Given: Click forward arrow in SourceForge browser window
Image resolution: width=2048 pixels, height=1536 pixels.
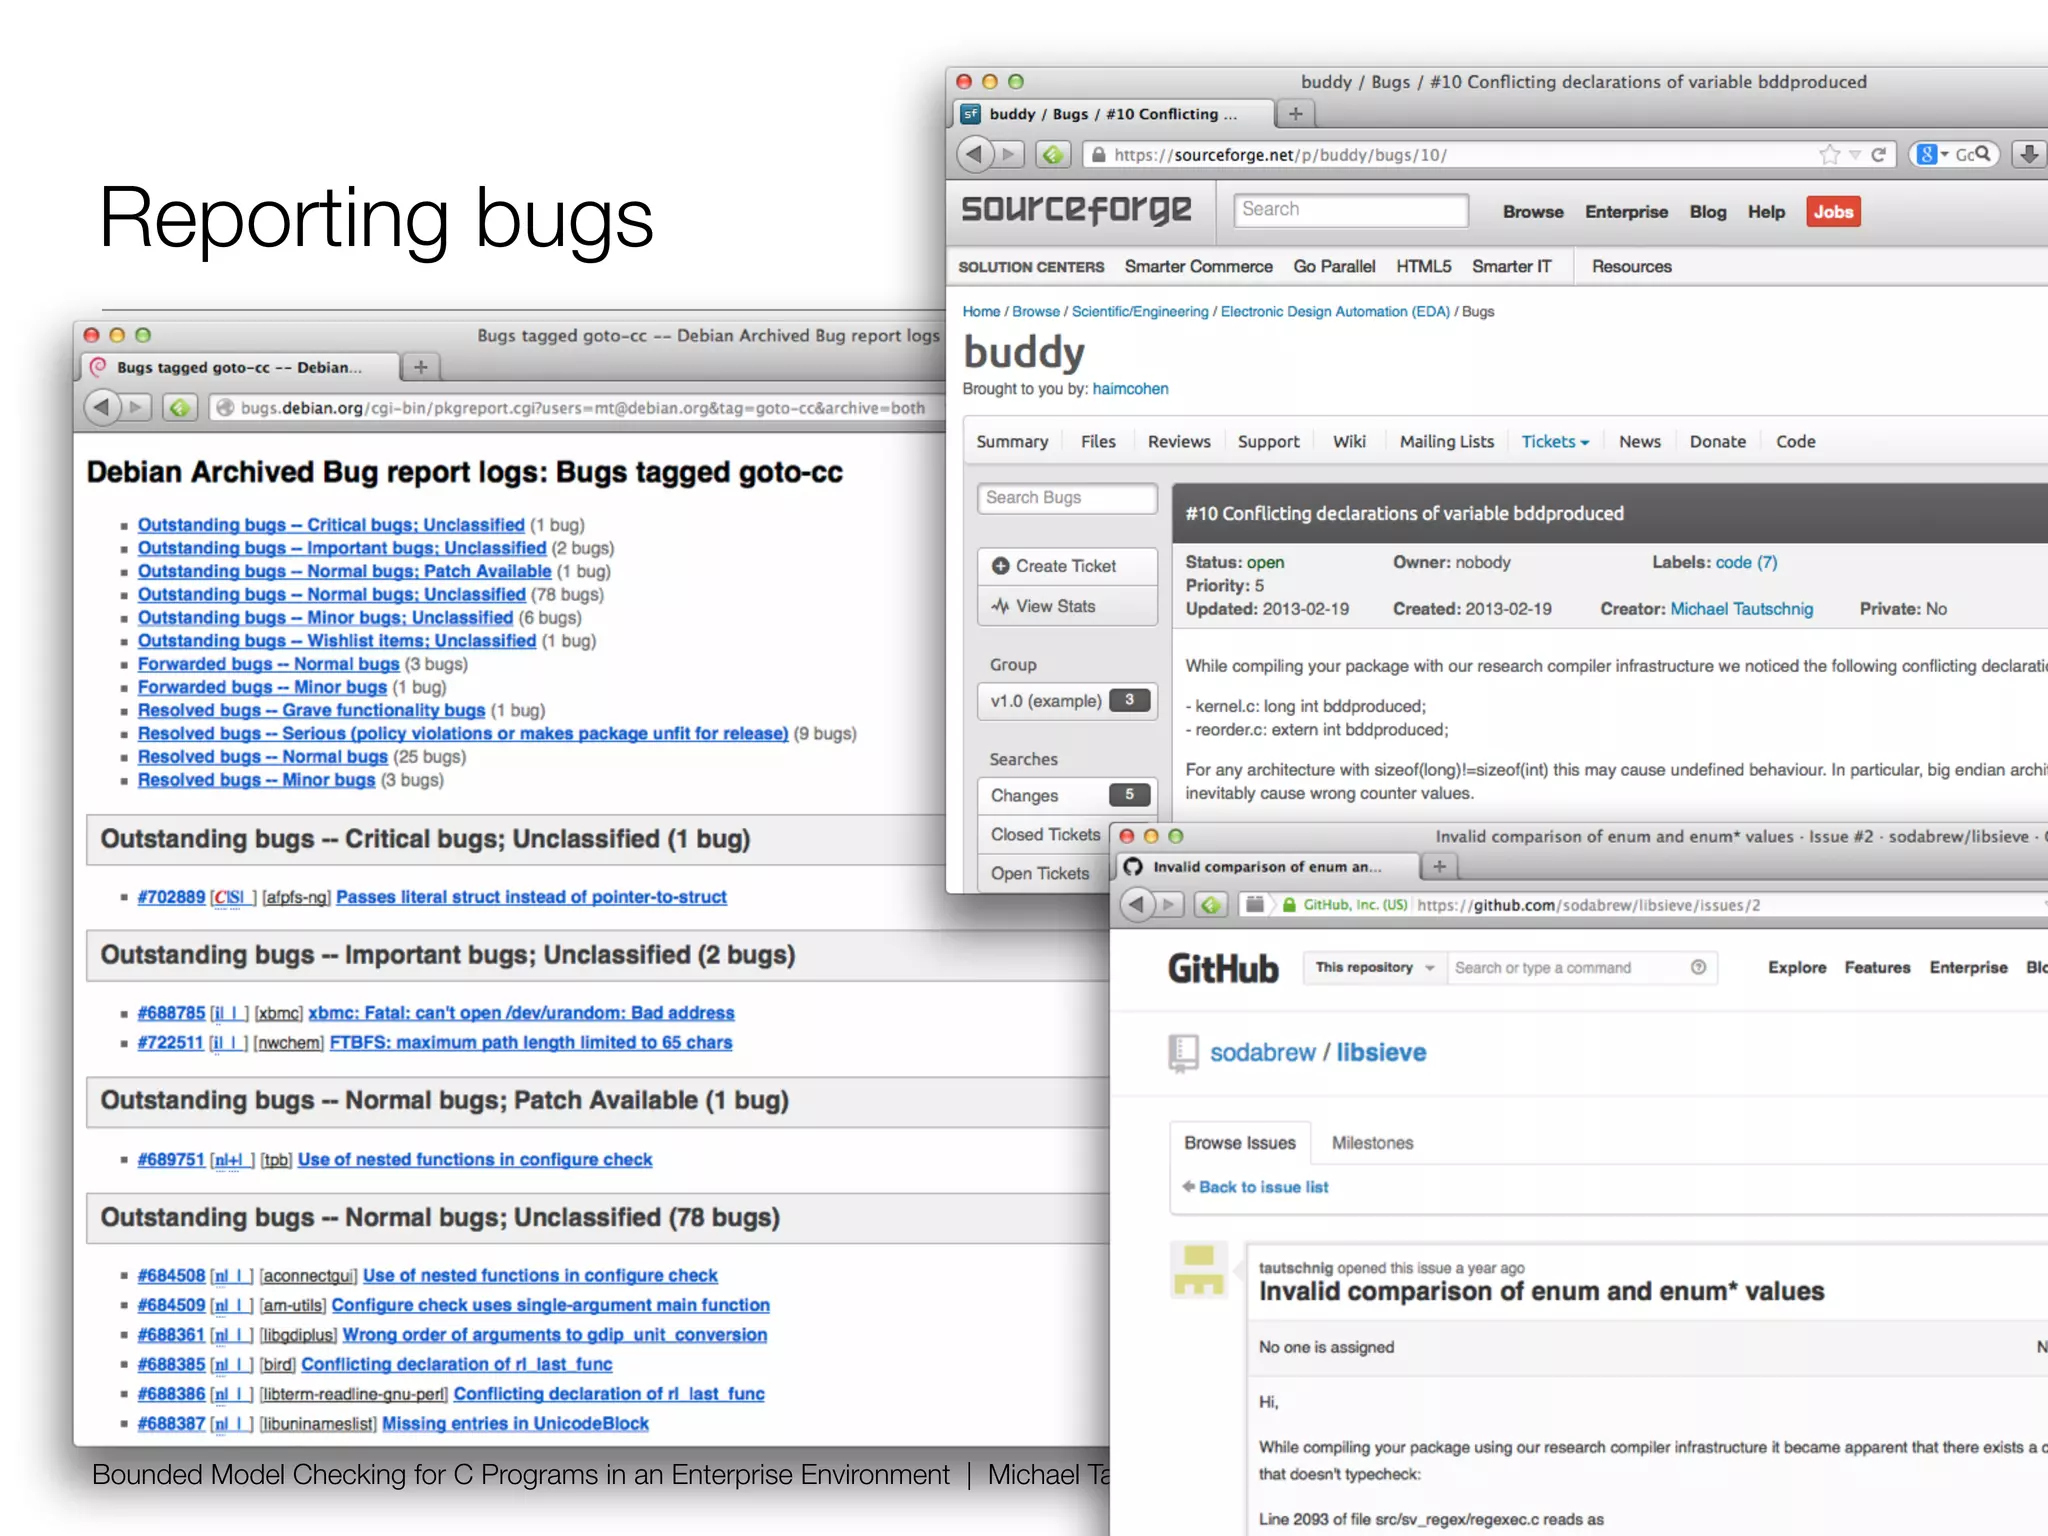Looking at the screenshot, I should tap(1010, 154).
